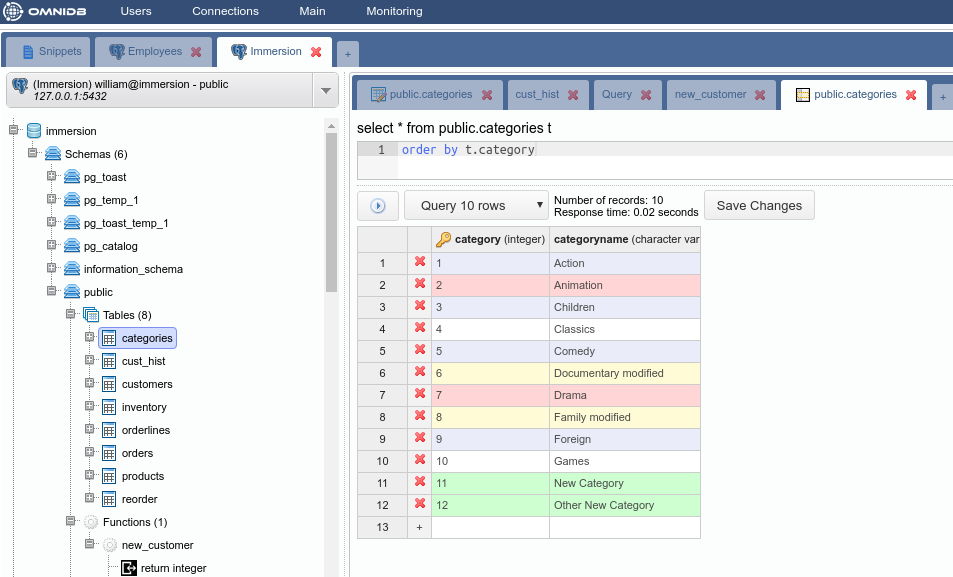Screen dimensions: 953x577
Task: Delete the Games row with its red X
Action: click(x=419, y=459)
